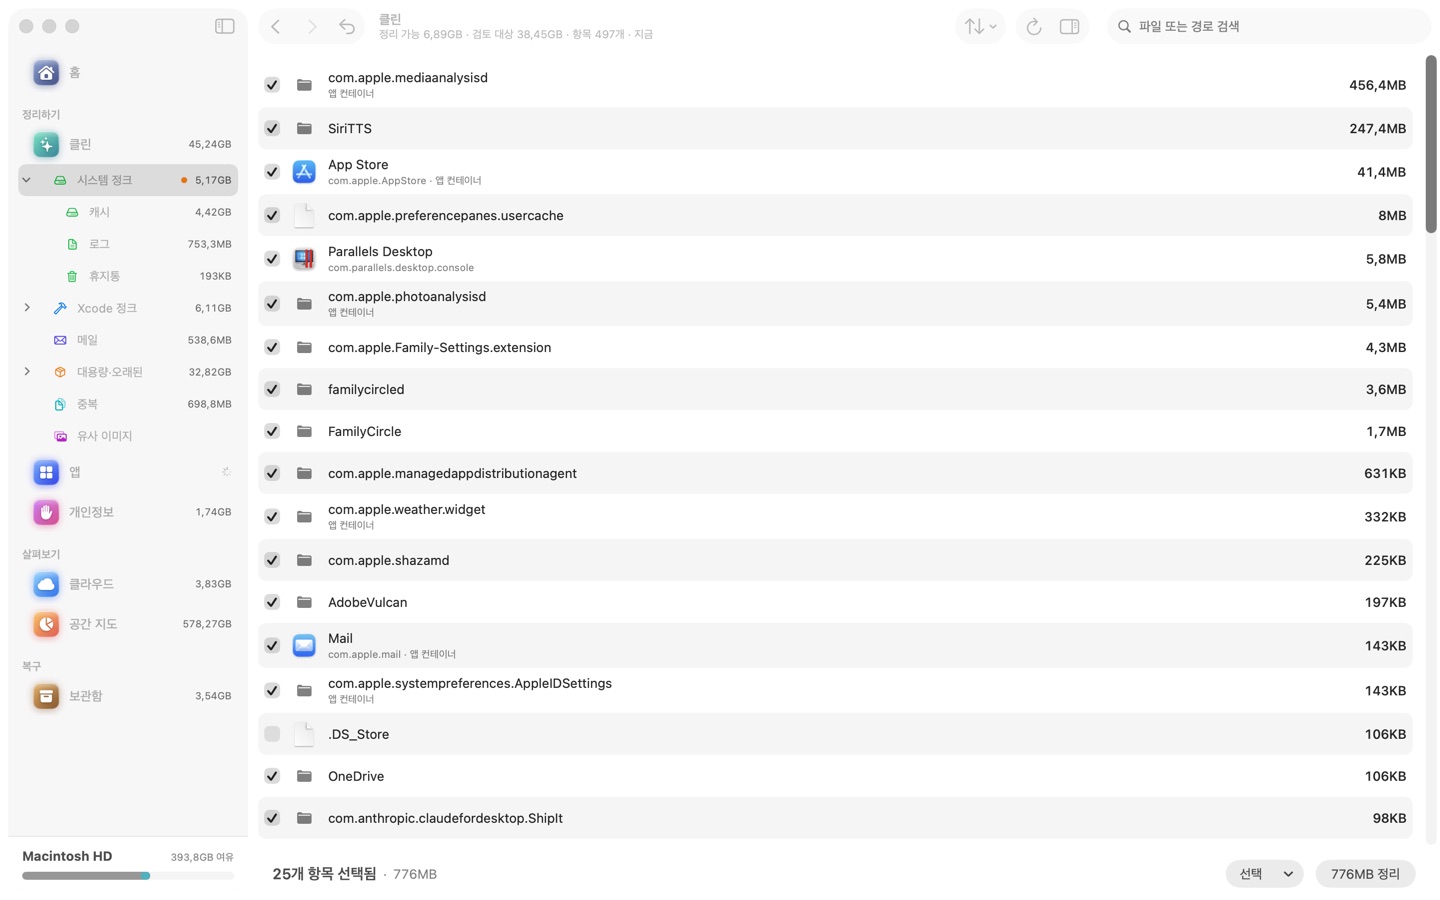Select com.apple.preferencepanes.usercache file name
The image size is (1440, 900).
coord(446,215)
